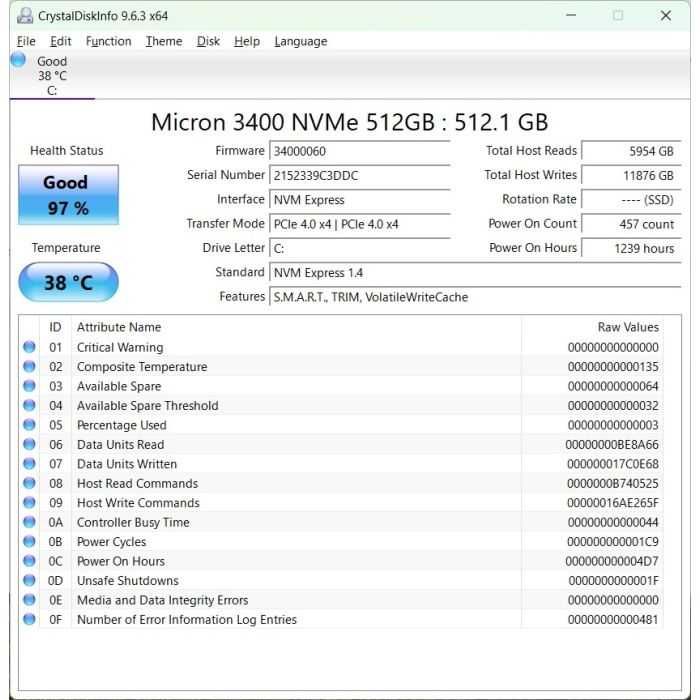Click the ID column header
Screen dimensions: 700x700
pos(55,327)
